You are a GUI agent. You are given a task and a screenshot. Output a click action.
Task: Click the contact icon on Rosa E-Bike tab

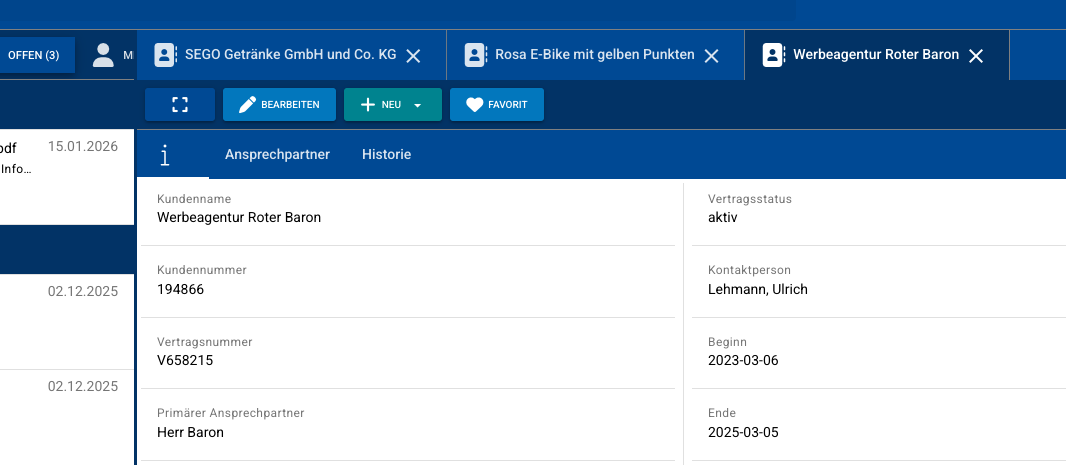[475, 55]
